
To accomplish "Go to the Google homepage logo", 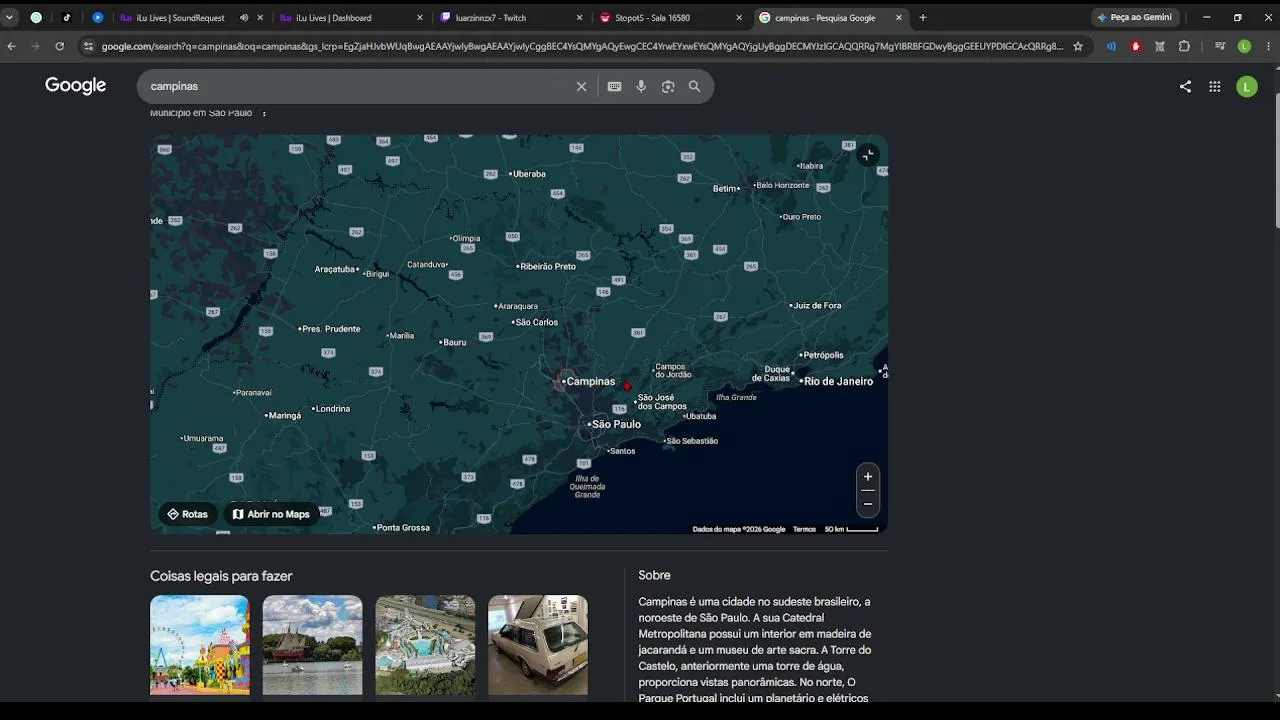I will point(75,86).
